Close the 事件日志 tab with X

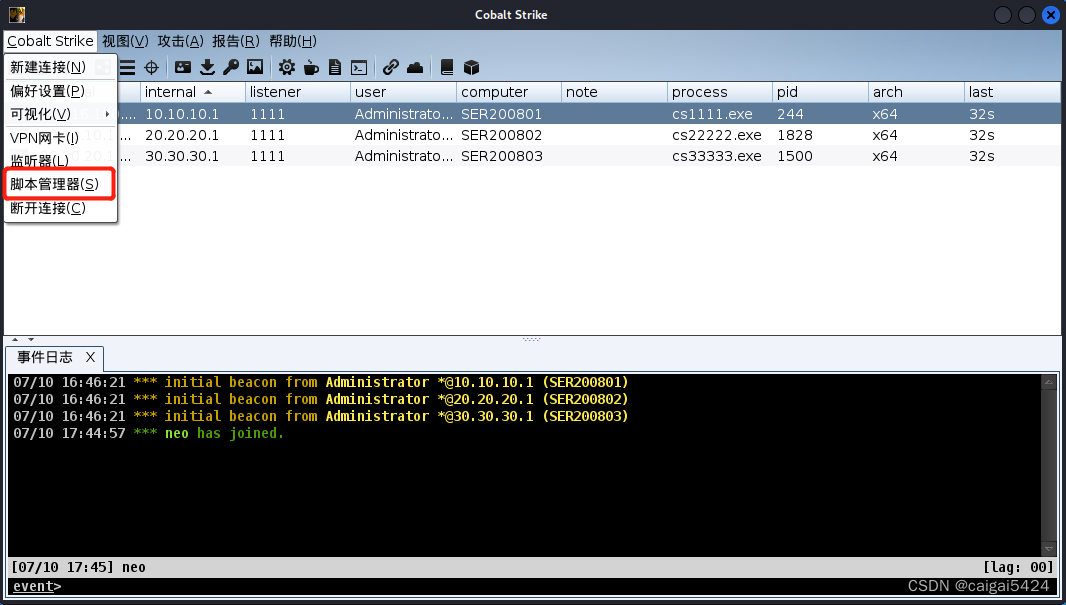pyautogui.click(x=90, y=357)
